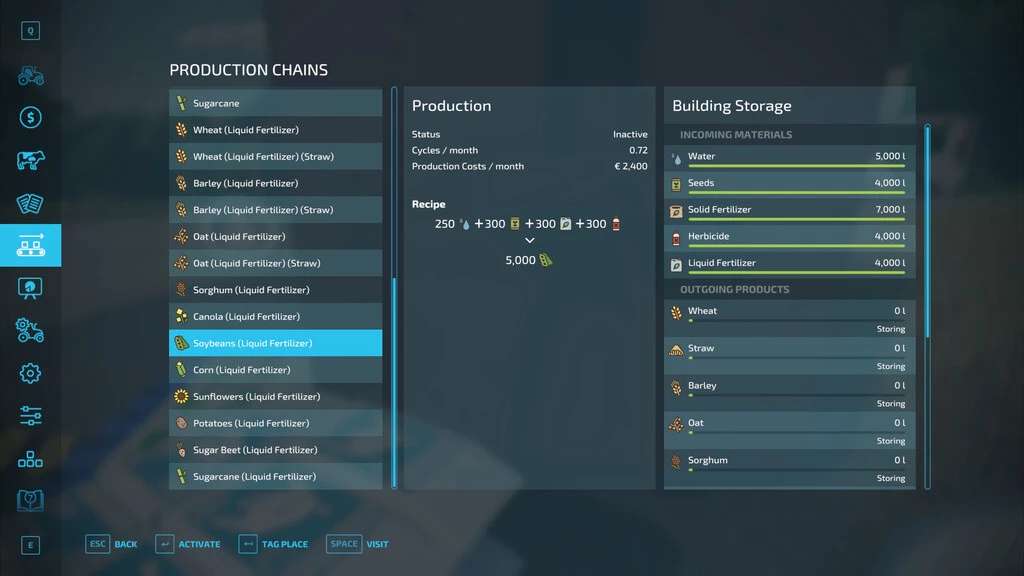This screenshot has width=1024, height=576.
Task: Click the E next page key icon
Action: pos(30,545)
